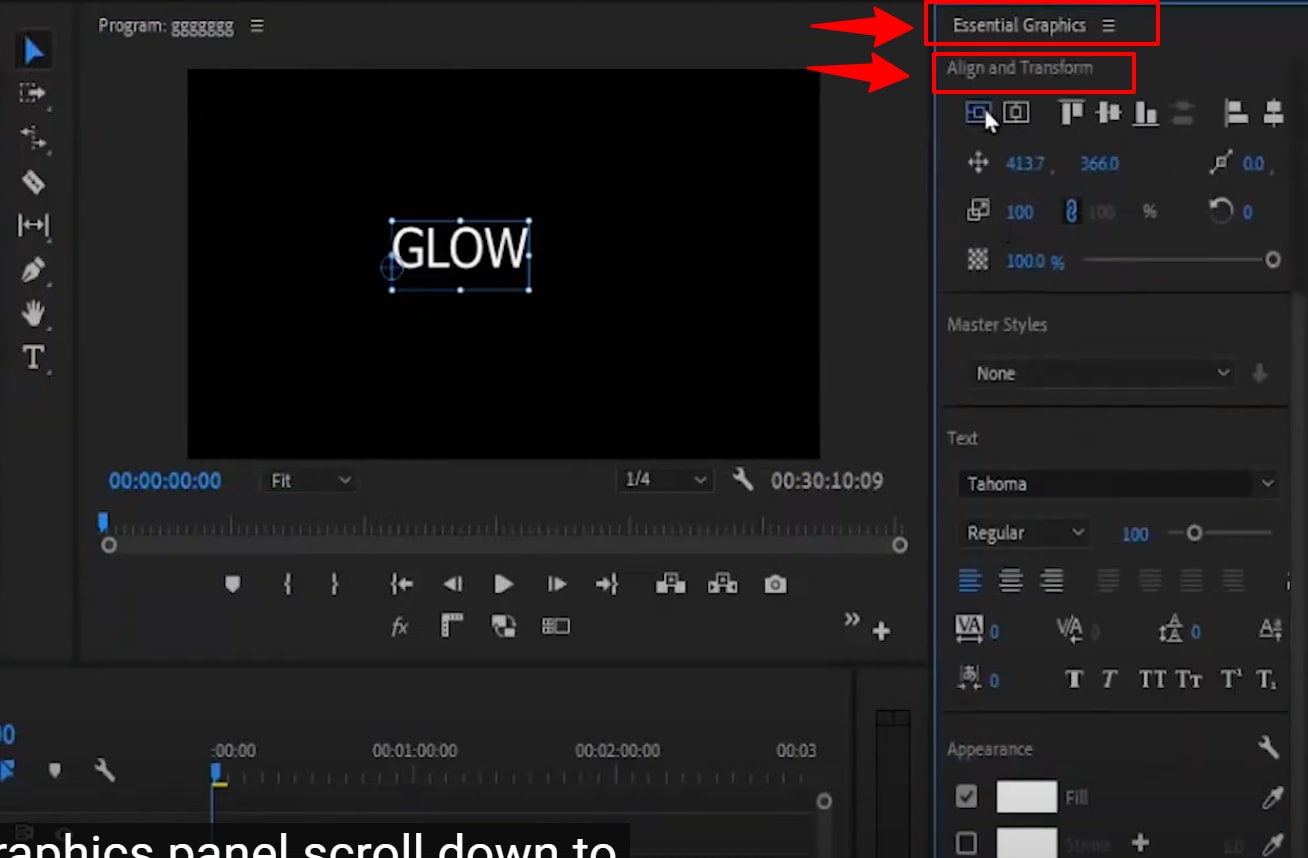Go to In point
This screenshot has height=858, width=1308.
click(401, 585)
